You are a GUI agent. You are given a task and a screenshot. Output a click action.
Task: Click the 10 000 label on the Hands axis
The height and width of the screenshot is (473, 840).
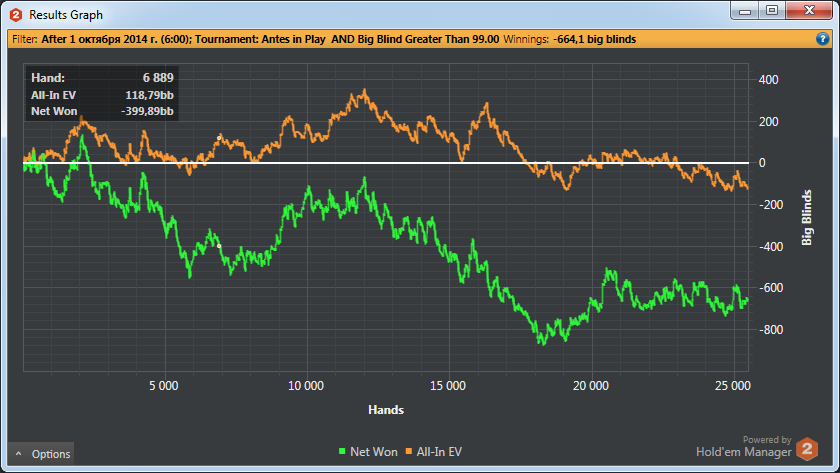305,385
